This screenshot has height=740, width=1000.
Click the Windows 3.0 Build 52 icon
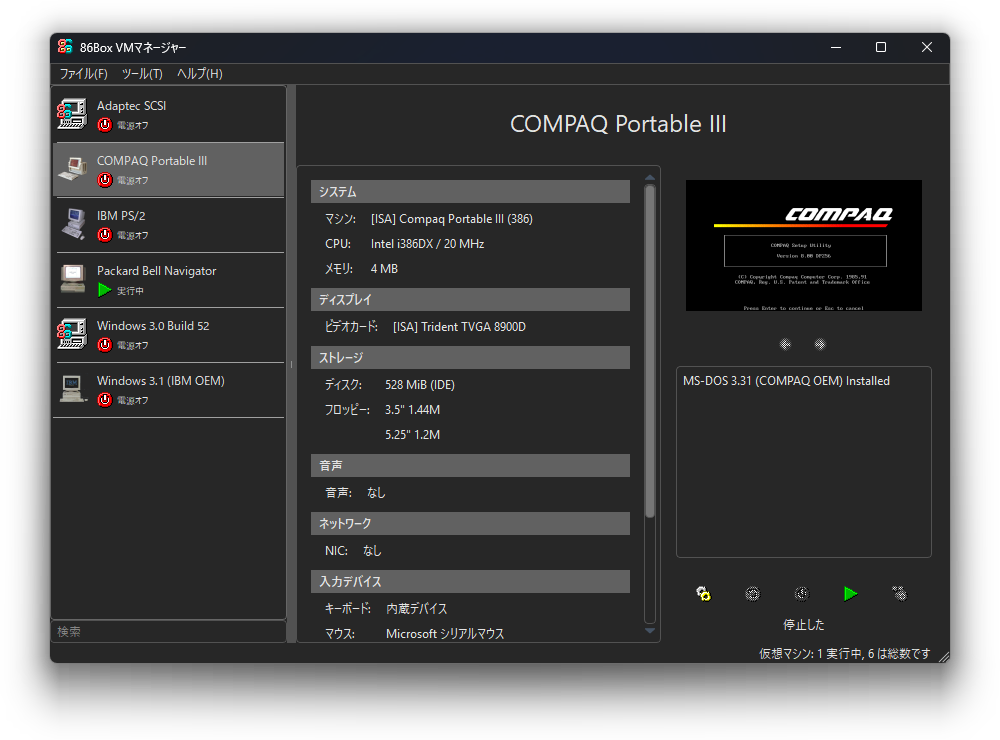coord(72,334)
